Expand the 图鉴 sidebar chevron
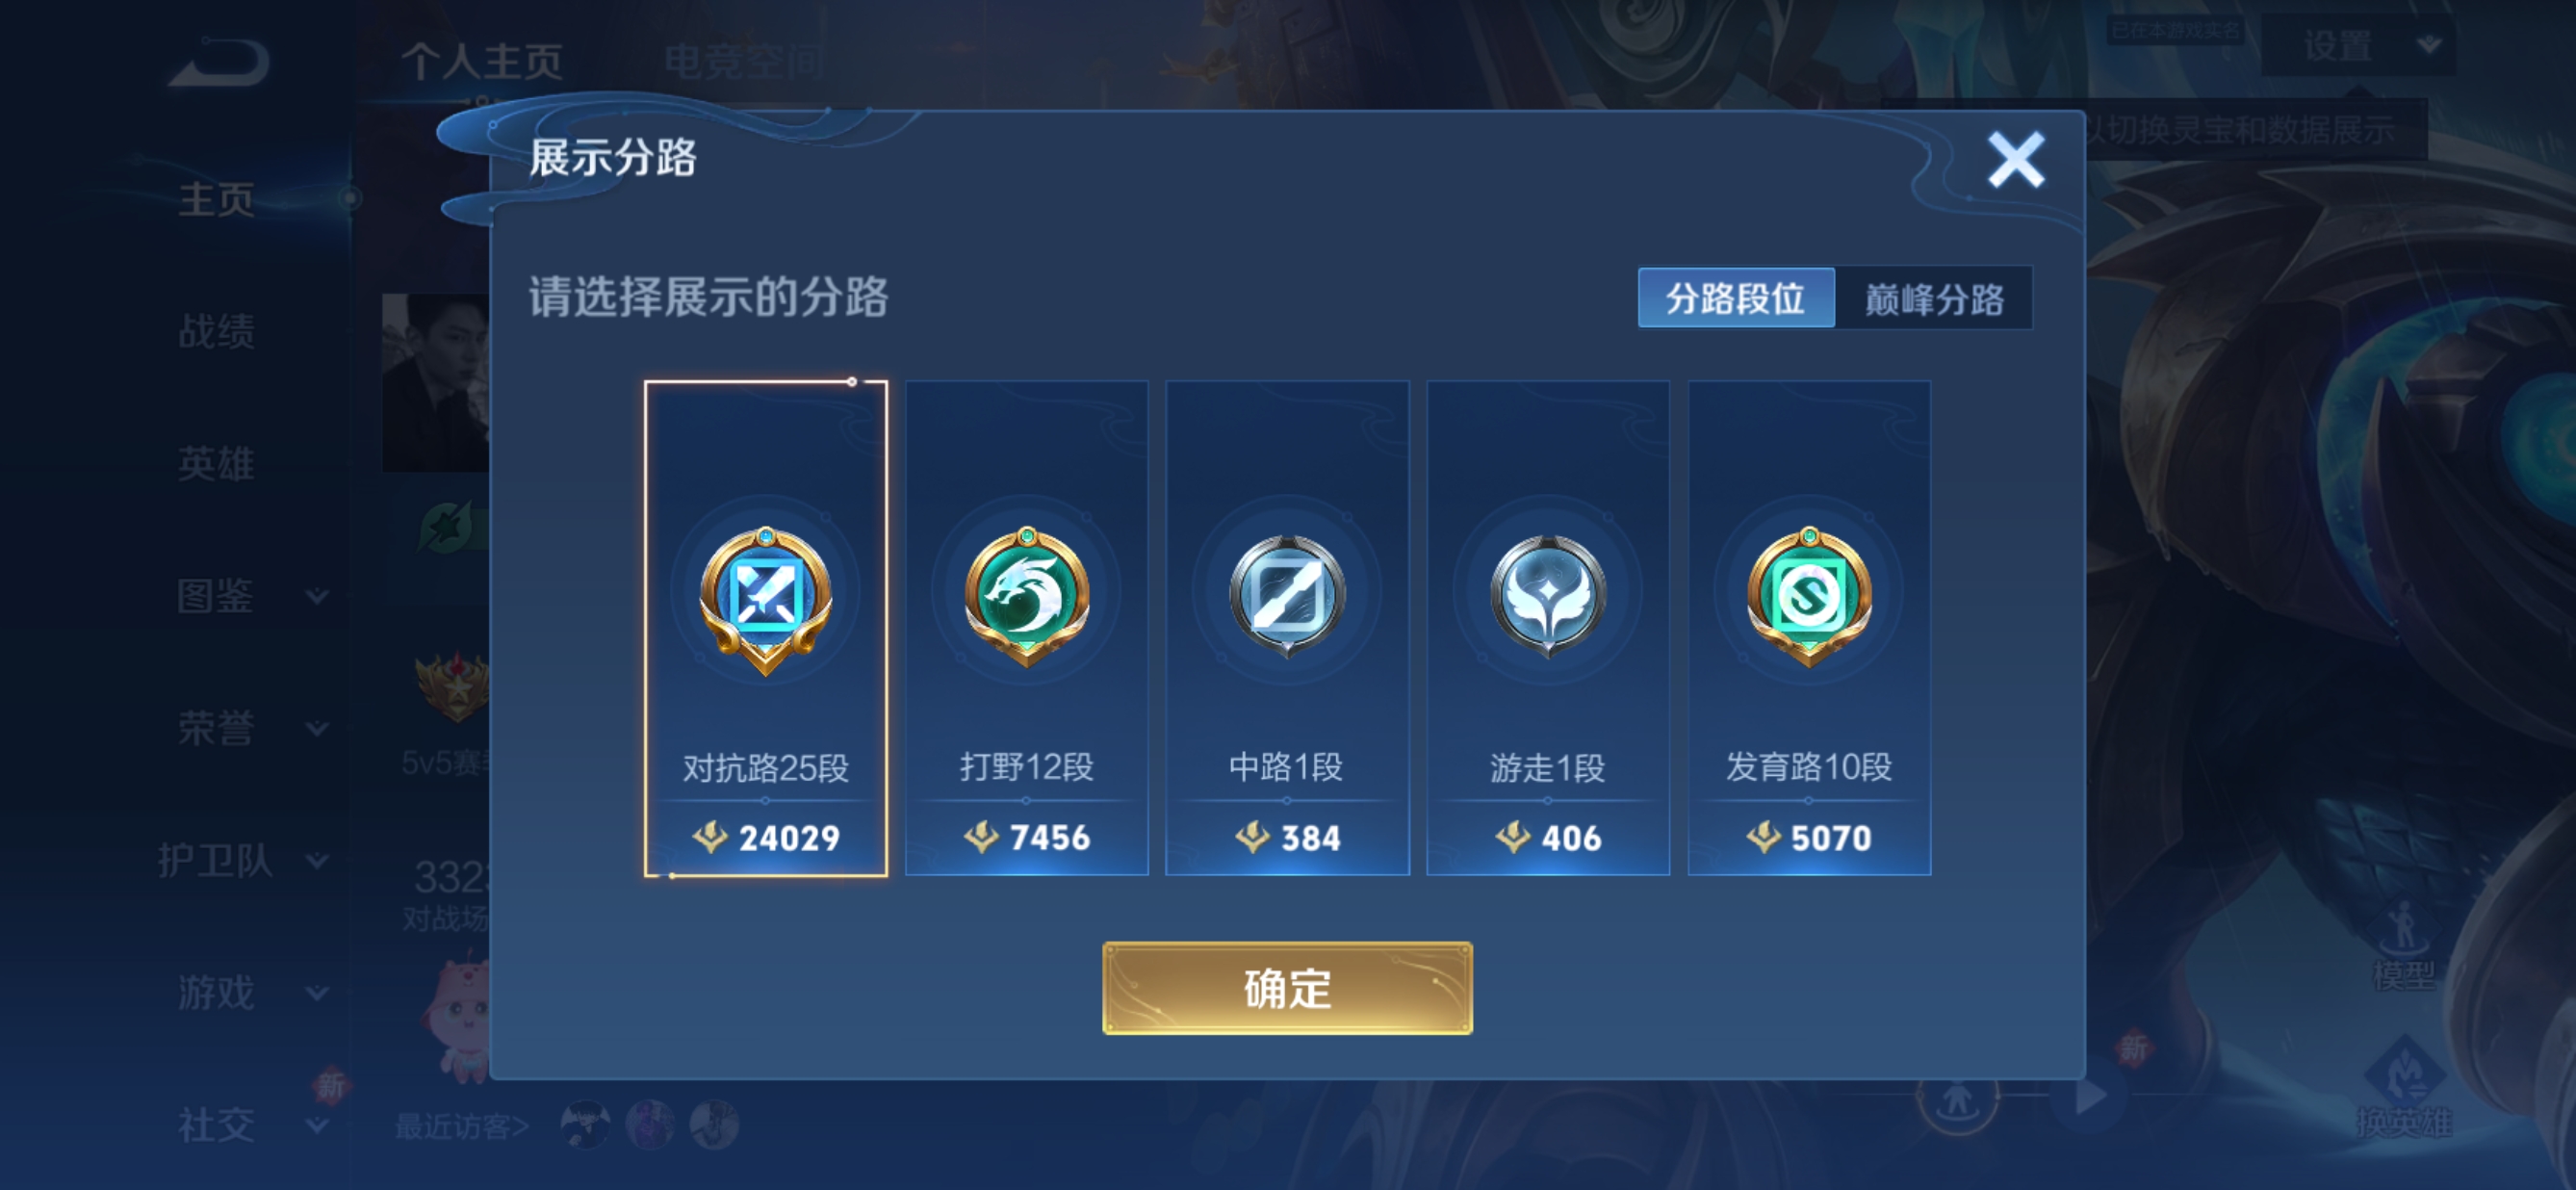 317,597
